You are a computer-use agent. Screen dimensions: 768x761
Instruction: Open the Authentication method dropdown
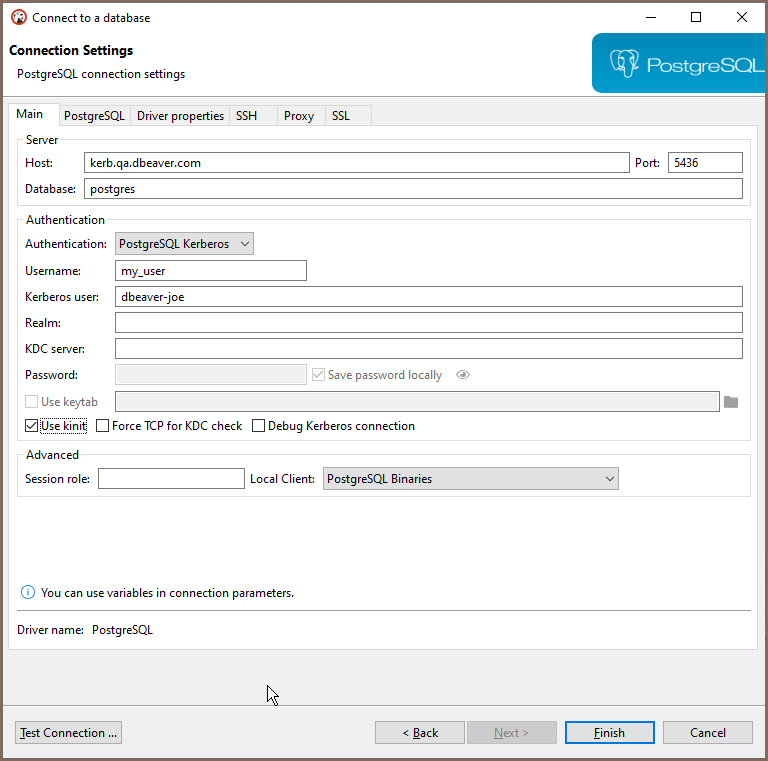point(184,243)
